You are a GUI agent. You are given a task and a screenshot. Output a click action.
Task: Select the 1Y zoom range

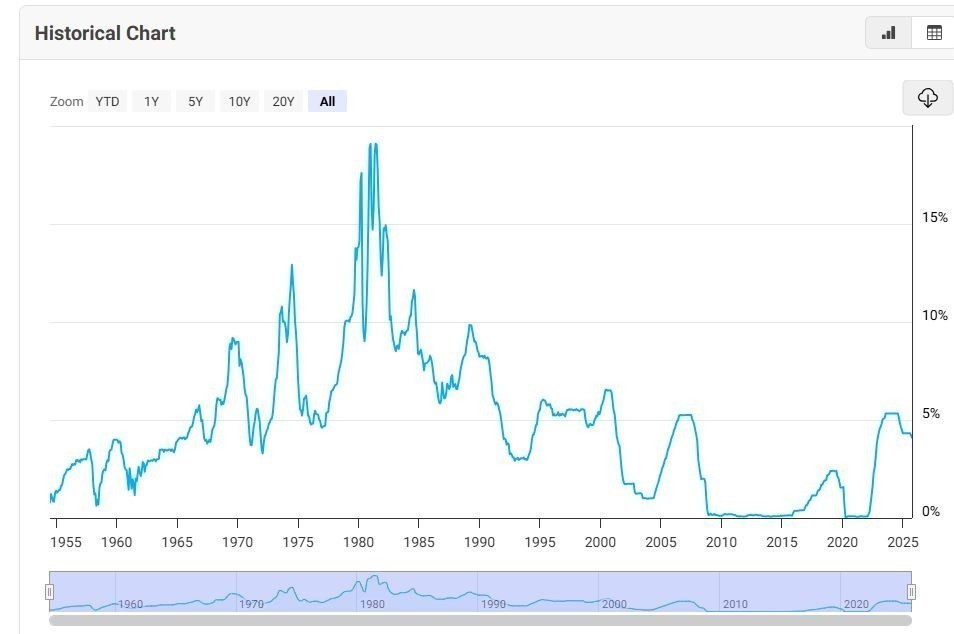[151, 101]
